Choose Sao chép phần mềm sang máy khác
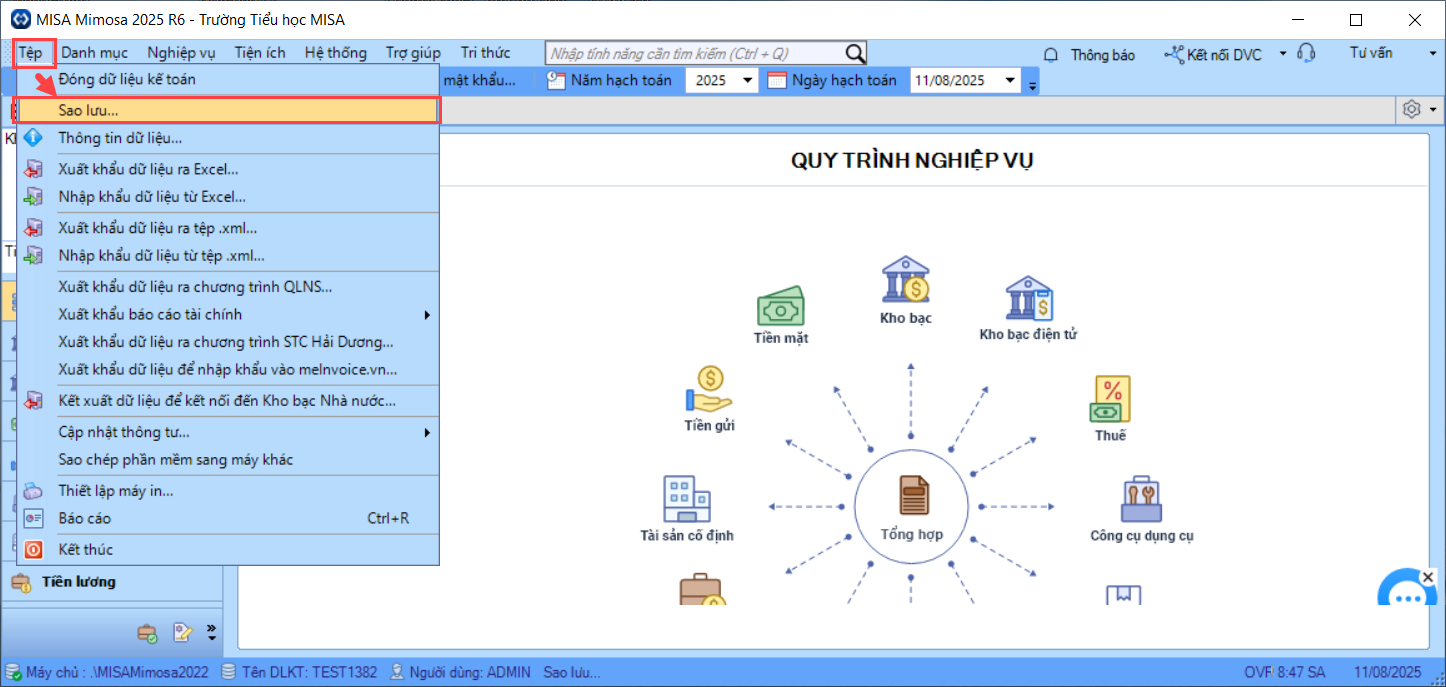The height and width of the screenshot is (687, 1446). click(228, 460)
